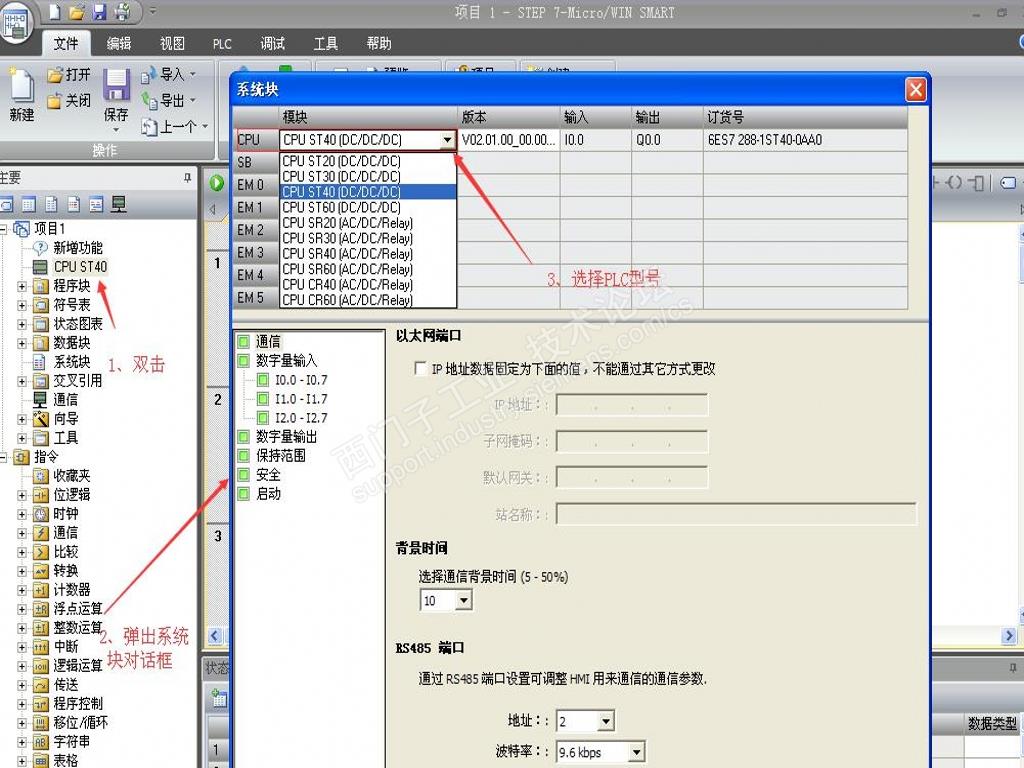Screen dimensions: 1024x768
Task: Select 通信 in the system block tree
Action: [268, 342]
